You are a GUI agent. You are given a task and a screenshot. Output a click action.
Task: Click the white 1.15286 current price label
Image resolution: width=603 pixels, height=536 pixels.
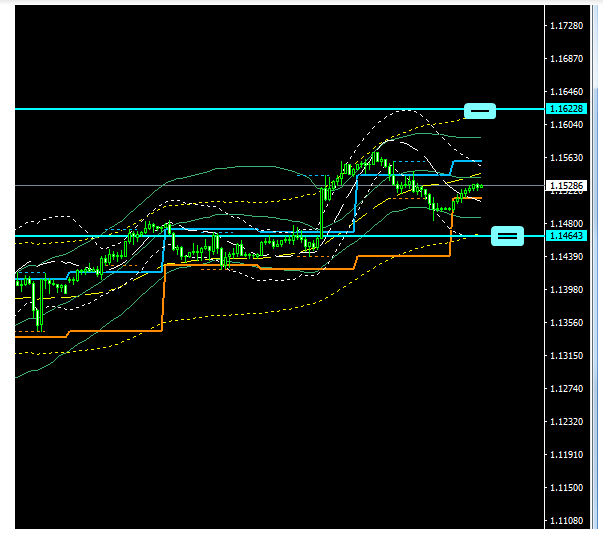566,186
